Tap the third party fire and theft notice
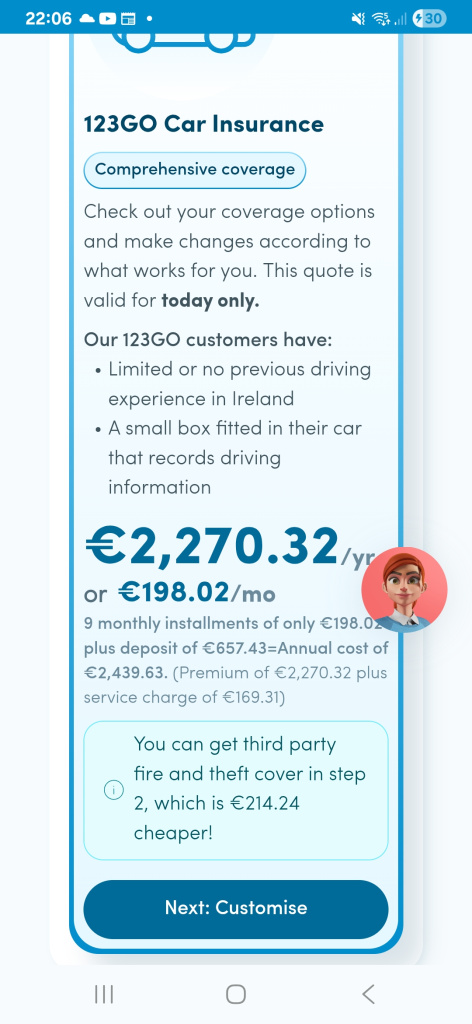Screen dimensions: 472x1024 (x=236, y=790)
